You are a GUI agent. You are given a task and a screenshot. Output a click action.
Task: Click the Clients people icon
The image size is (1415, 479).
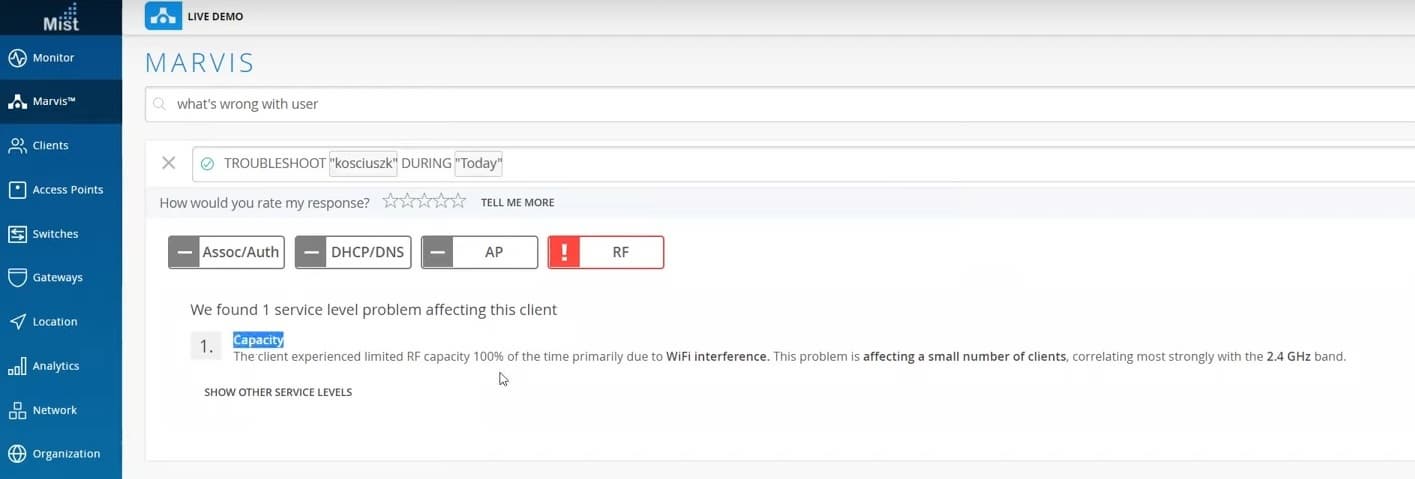17,146
